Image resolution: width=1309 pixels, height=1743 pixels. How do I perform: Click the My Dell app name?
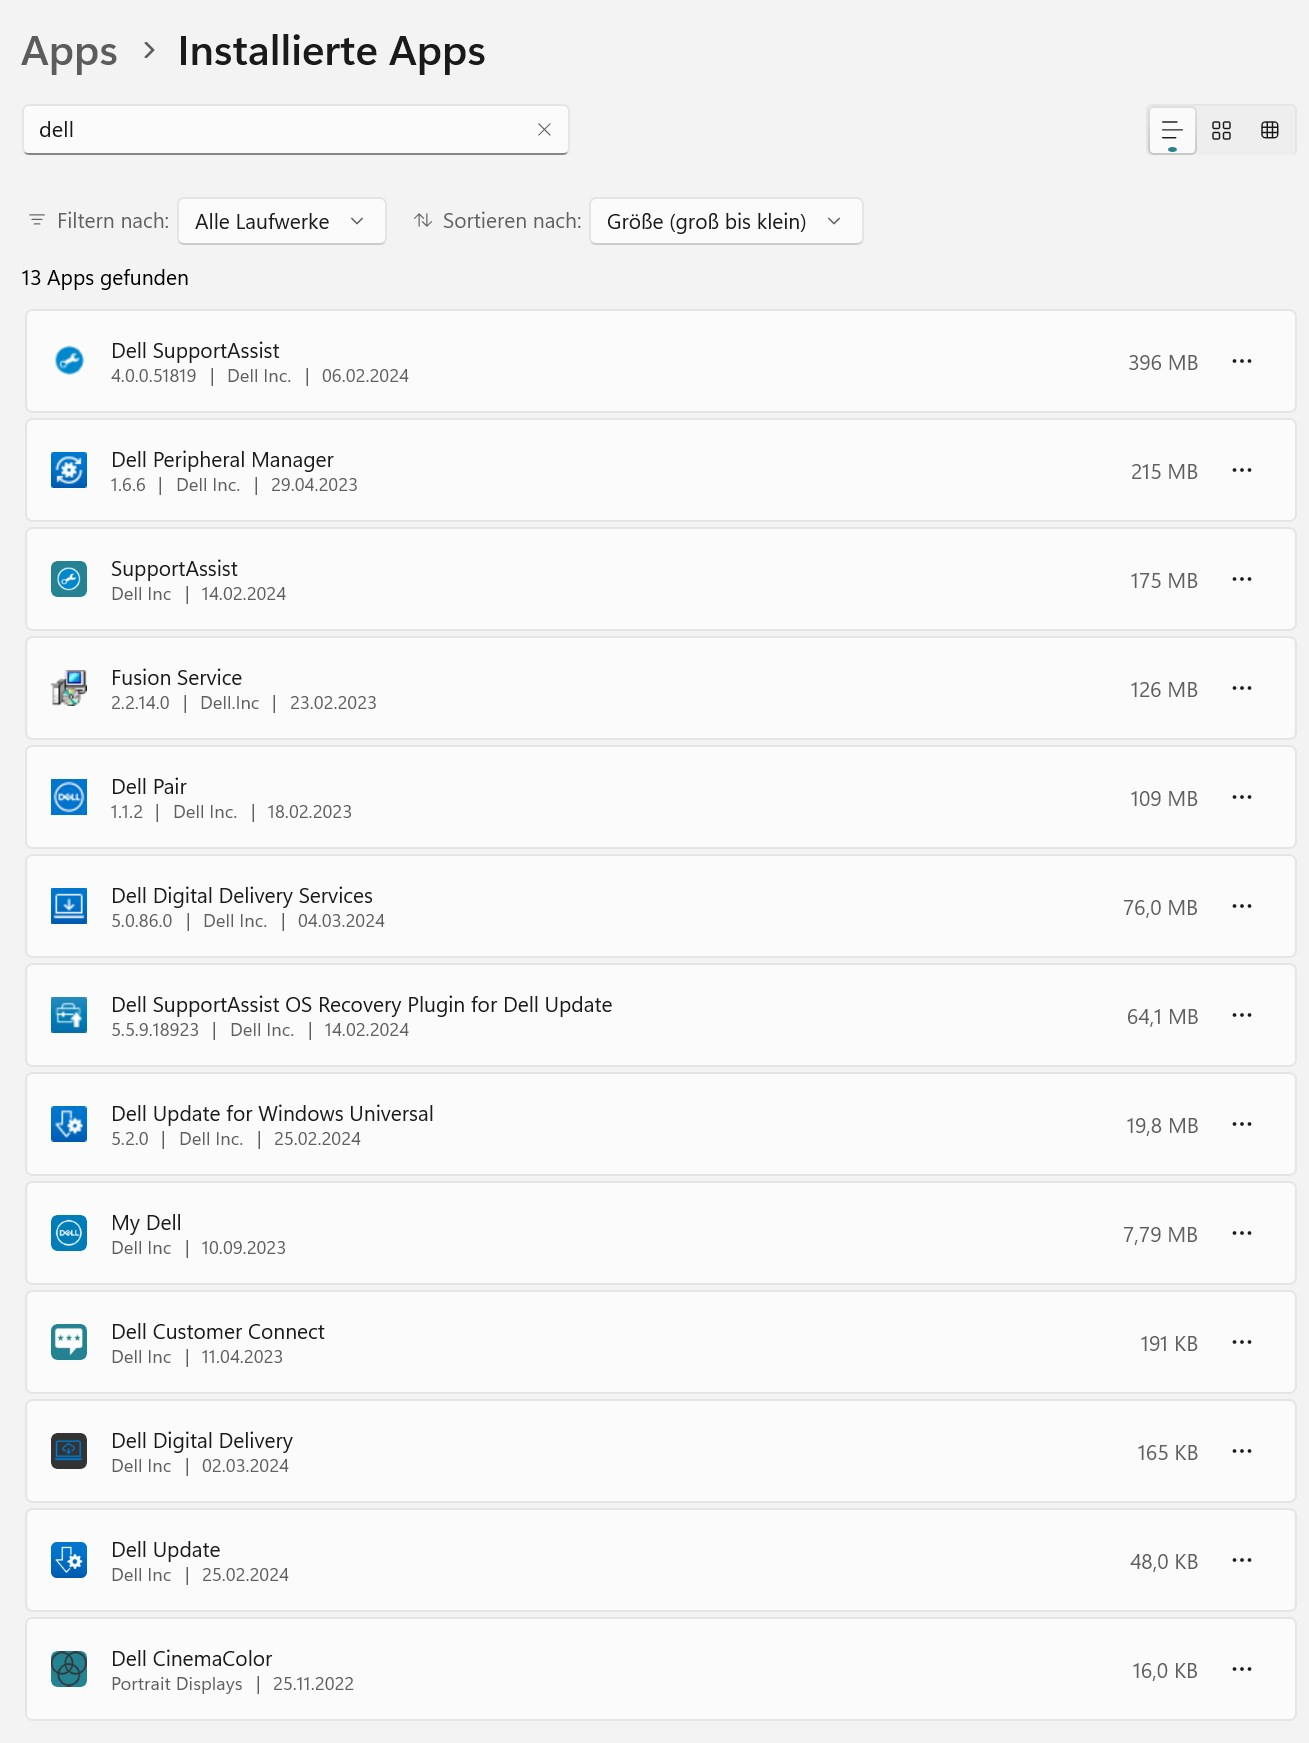[x=146, y=1223]
